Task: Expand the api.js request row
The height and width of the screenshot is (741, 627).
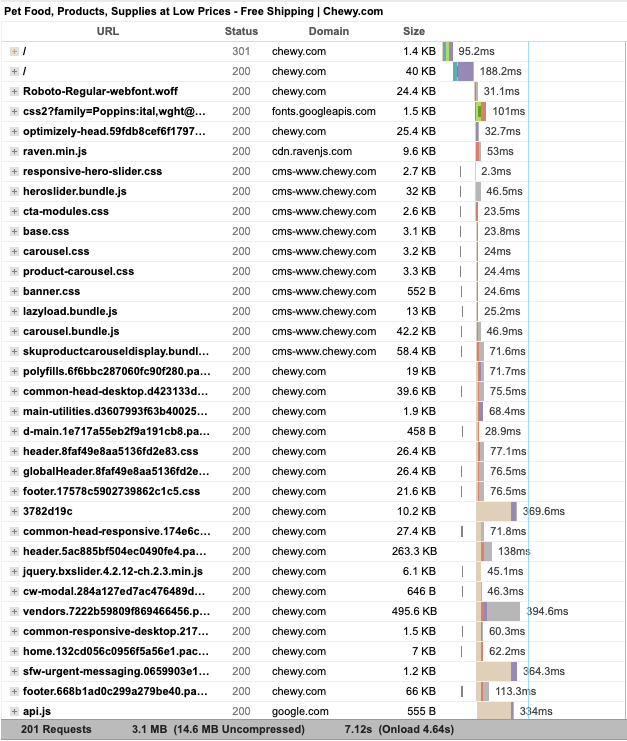Action: [x=14, y=712]
